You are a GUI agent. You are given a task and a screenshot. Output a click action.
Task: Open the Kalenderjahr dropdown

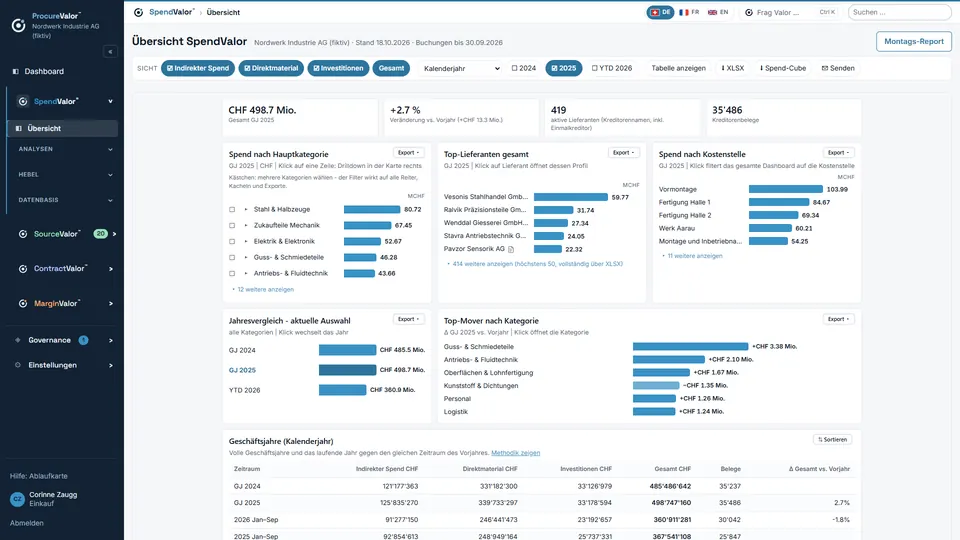coord(461,68)
